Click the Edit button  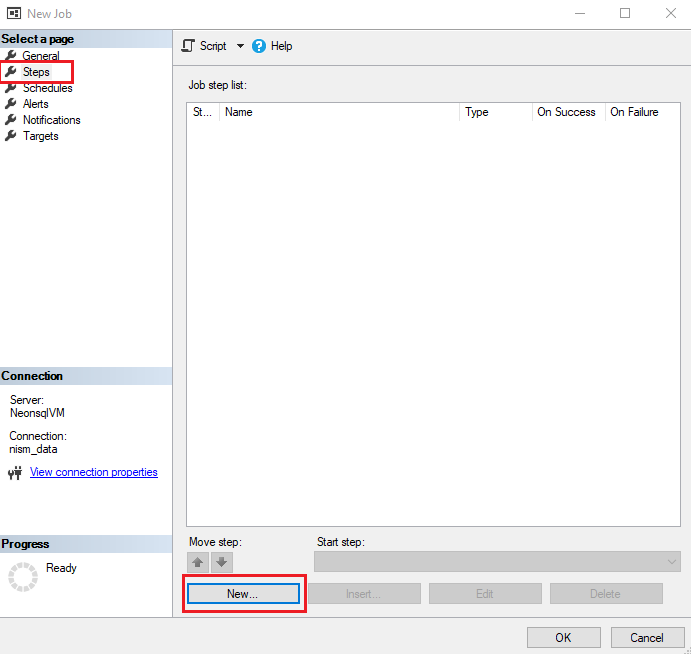click(485, 594)
